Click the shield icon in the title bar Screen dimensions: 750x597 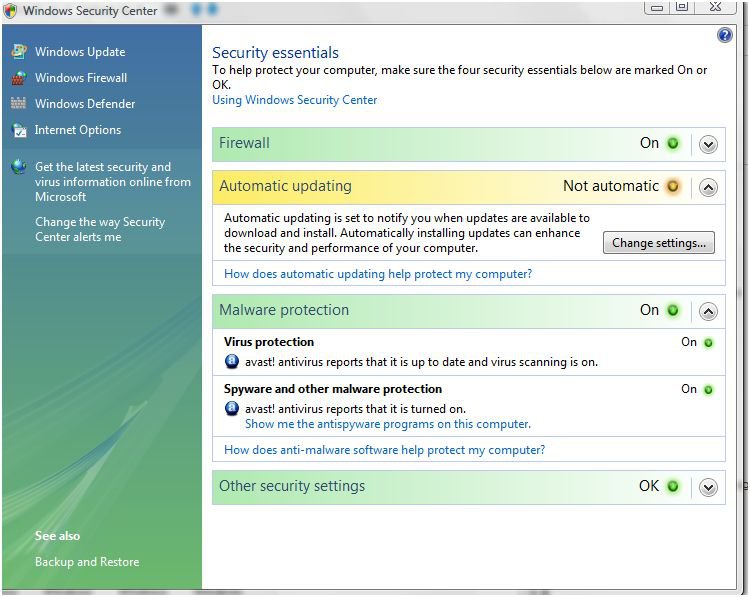click(10, 11)
